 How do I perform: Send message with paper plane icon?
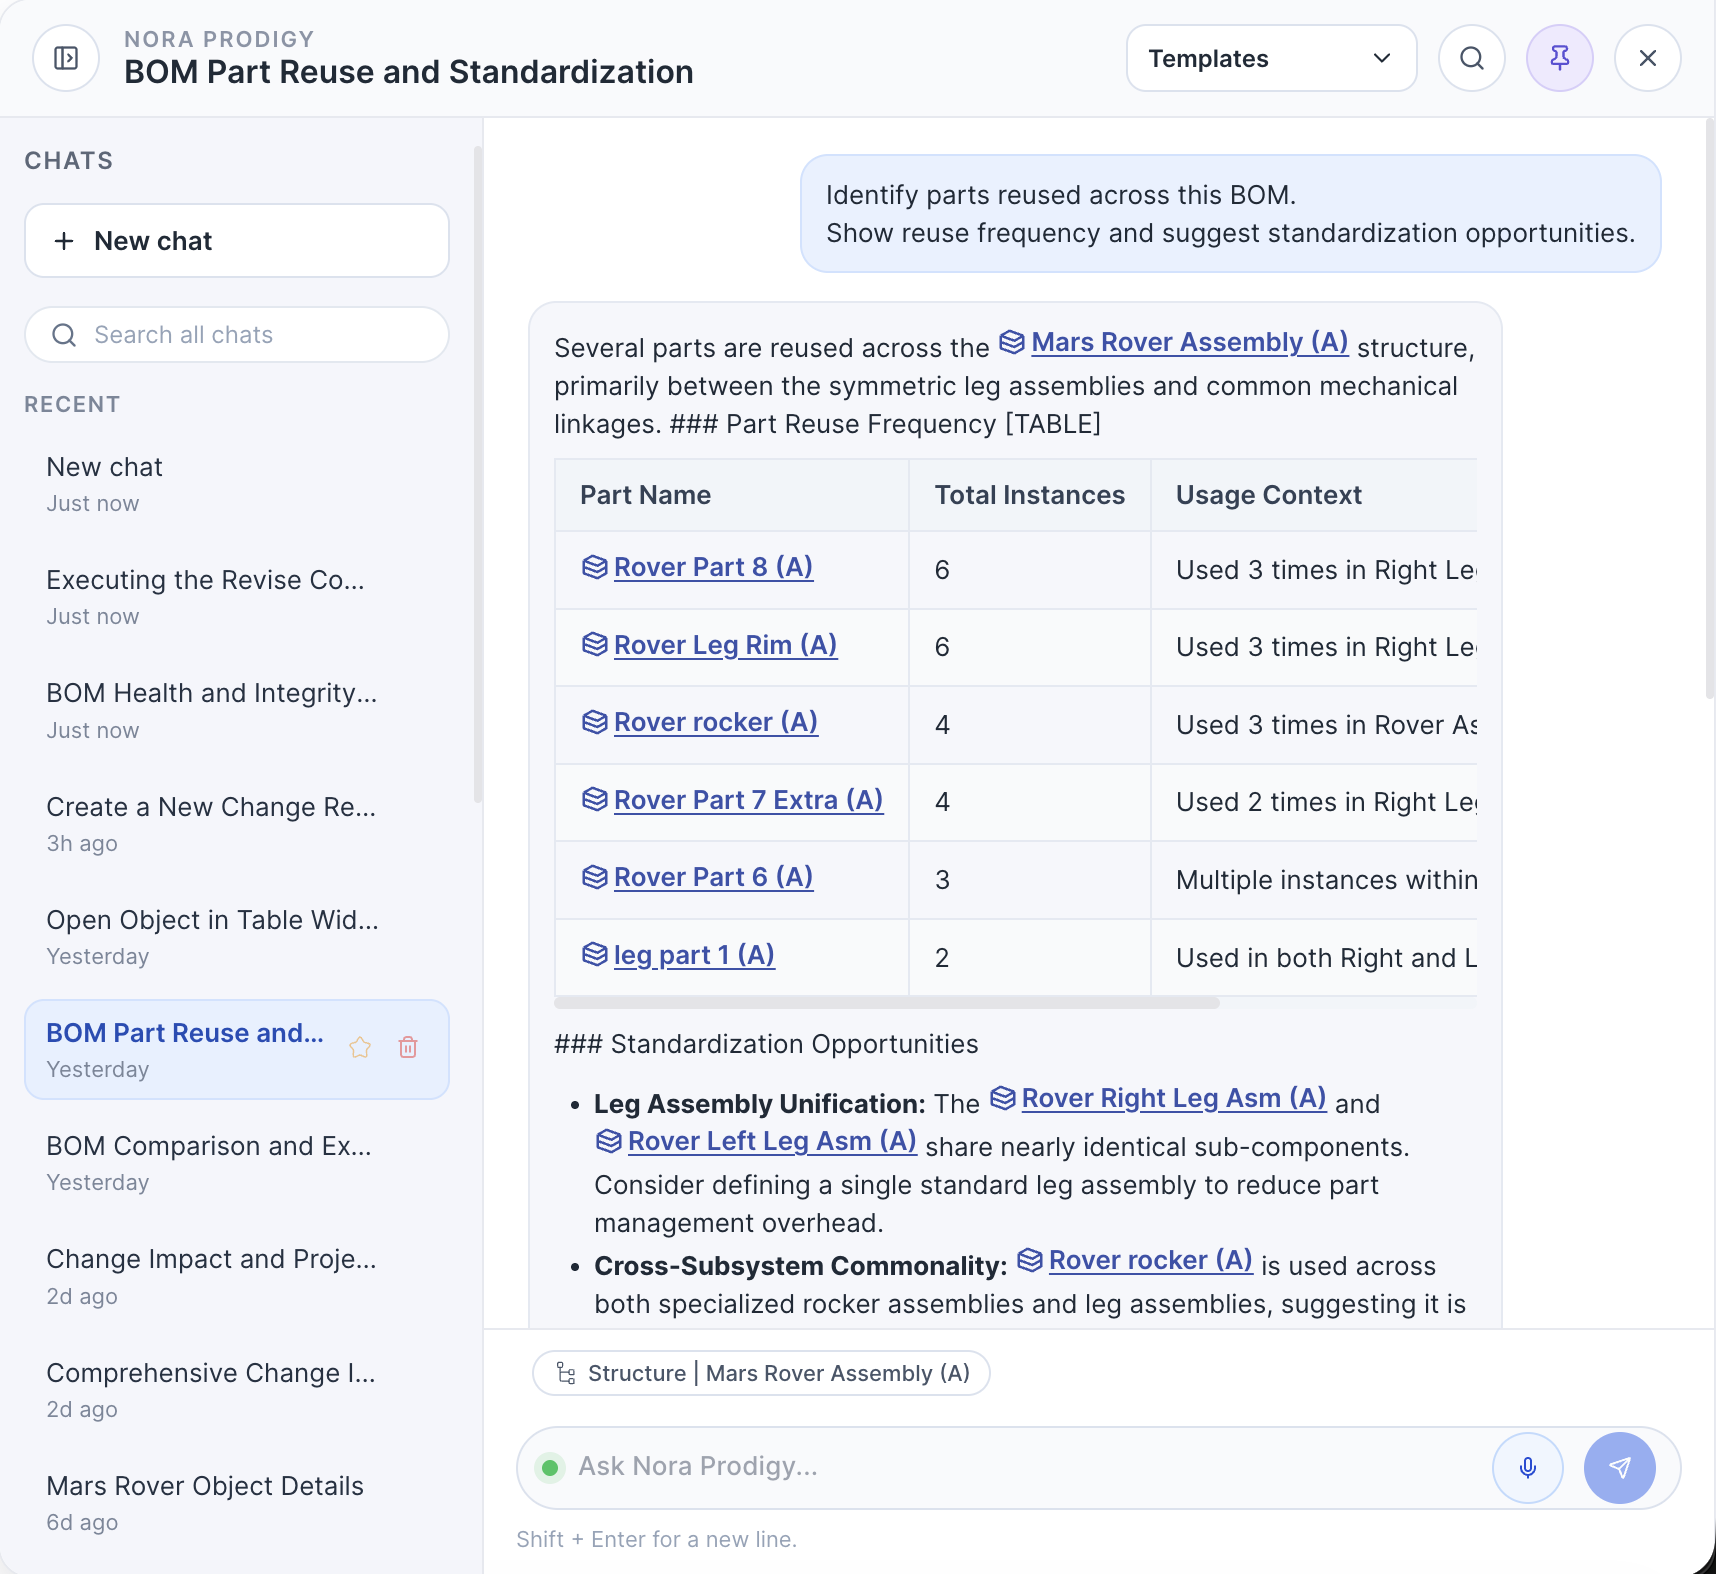[x=1619, y=1467]
